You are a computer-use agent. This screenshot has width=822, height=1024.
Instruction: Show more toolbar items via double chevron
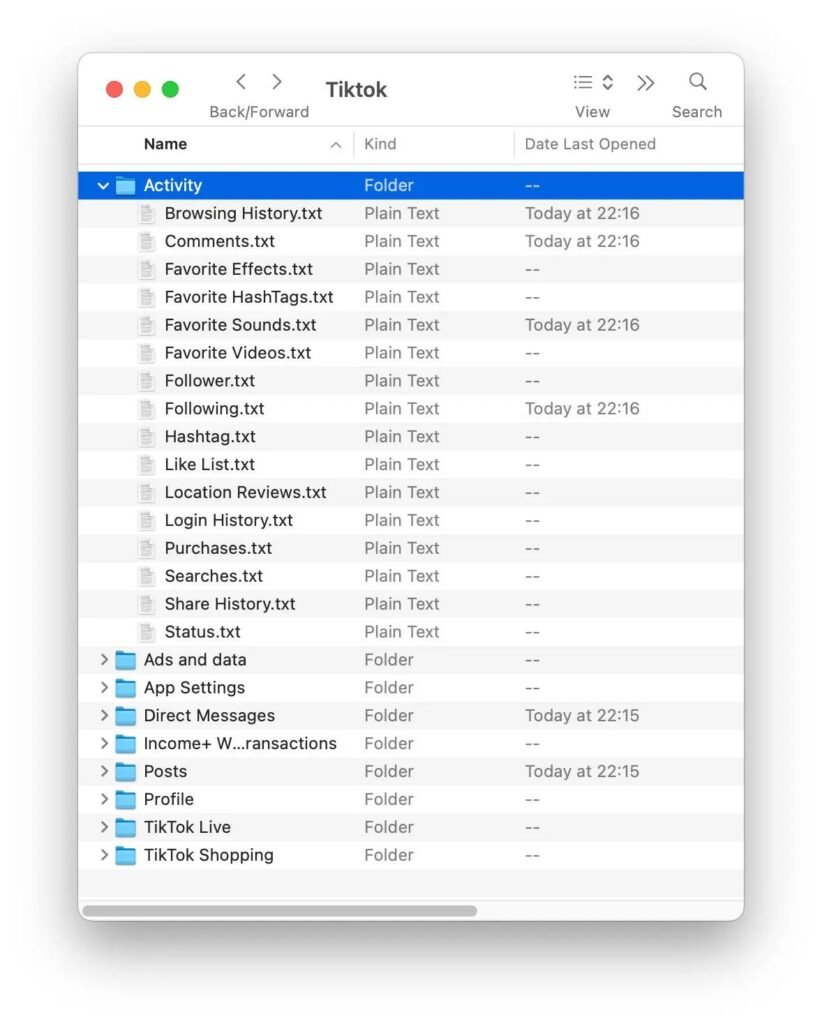coord(645,83)
